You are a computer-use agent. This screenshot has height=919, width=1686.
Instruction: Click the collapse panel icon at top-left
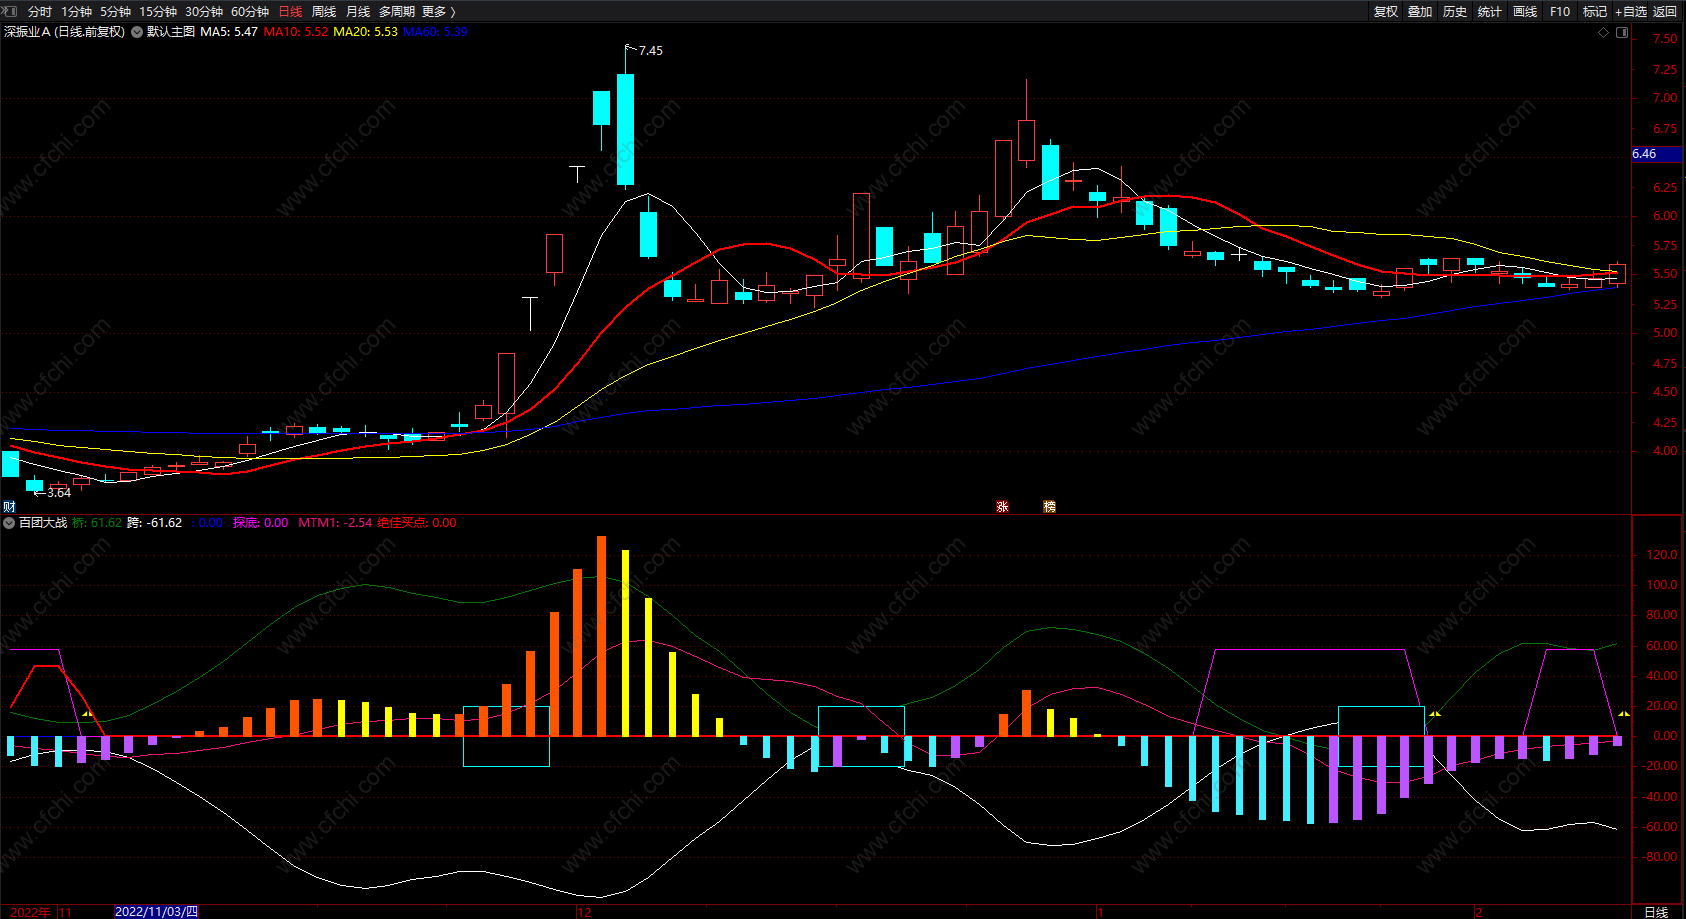click(x=10, y=11)
